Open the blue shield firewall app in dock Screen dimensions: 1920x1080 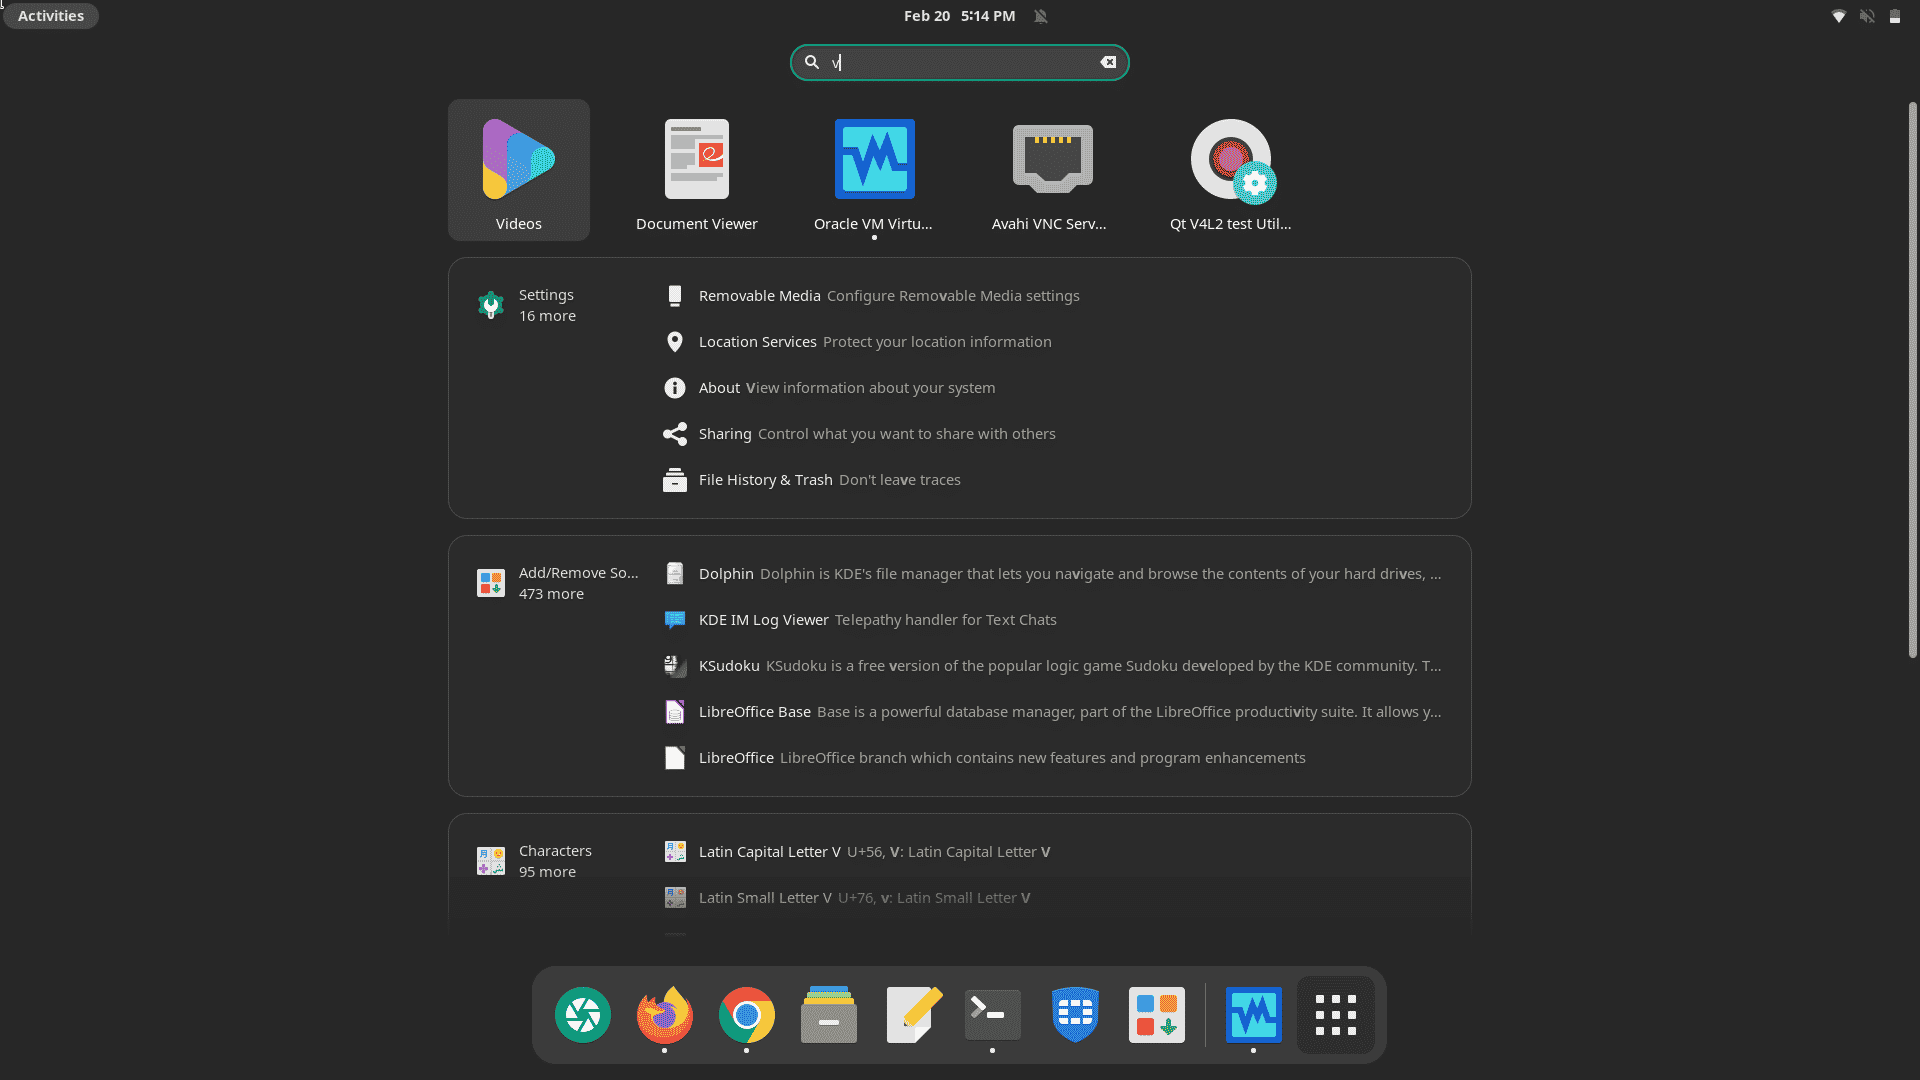(x=1075, y=1015)
